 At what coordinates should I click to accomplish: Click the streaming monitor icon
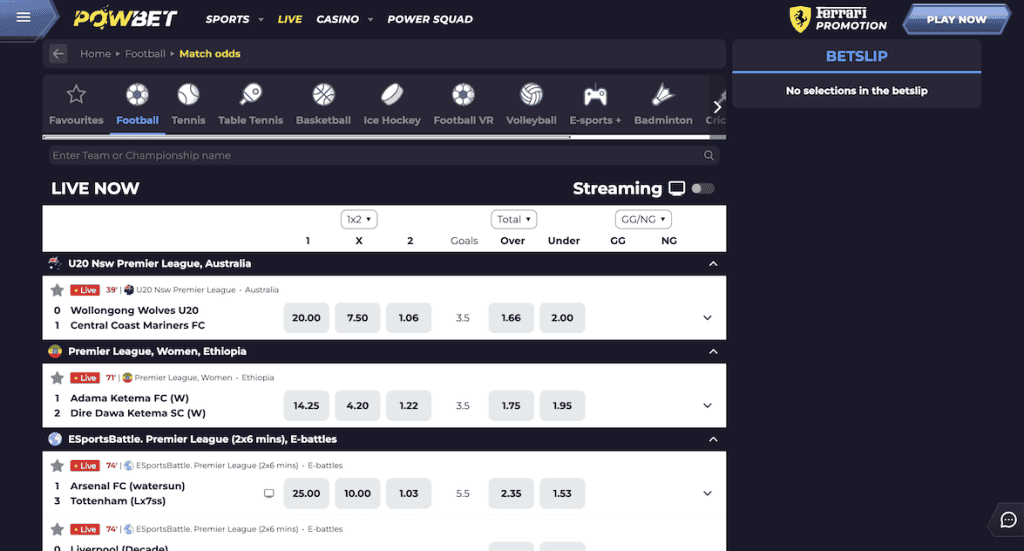pyautogui.click(x=677, y=188)
